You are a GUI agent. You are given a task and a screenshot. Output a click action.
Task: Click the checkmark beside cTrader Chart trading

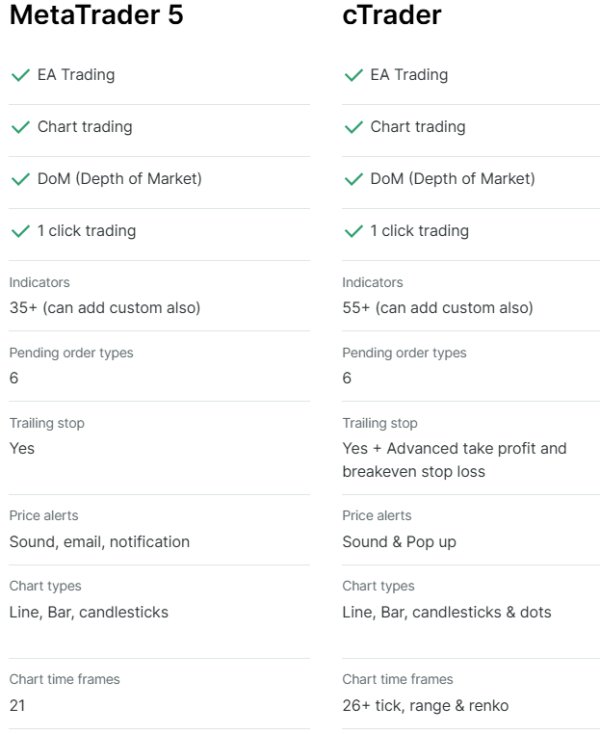[352, 127]
